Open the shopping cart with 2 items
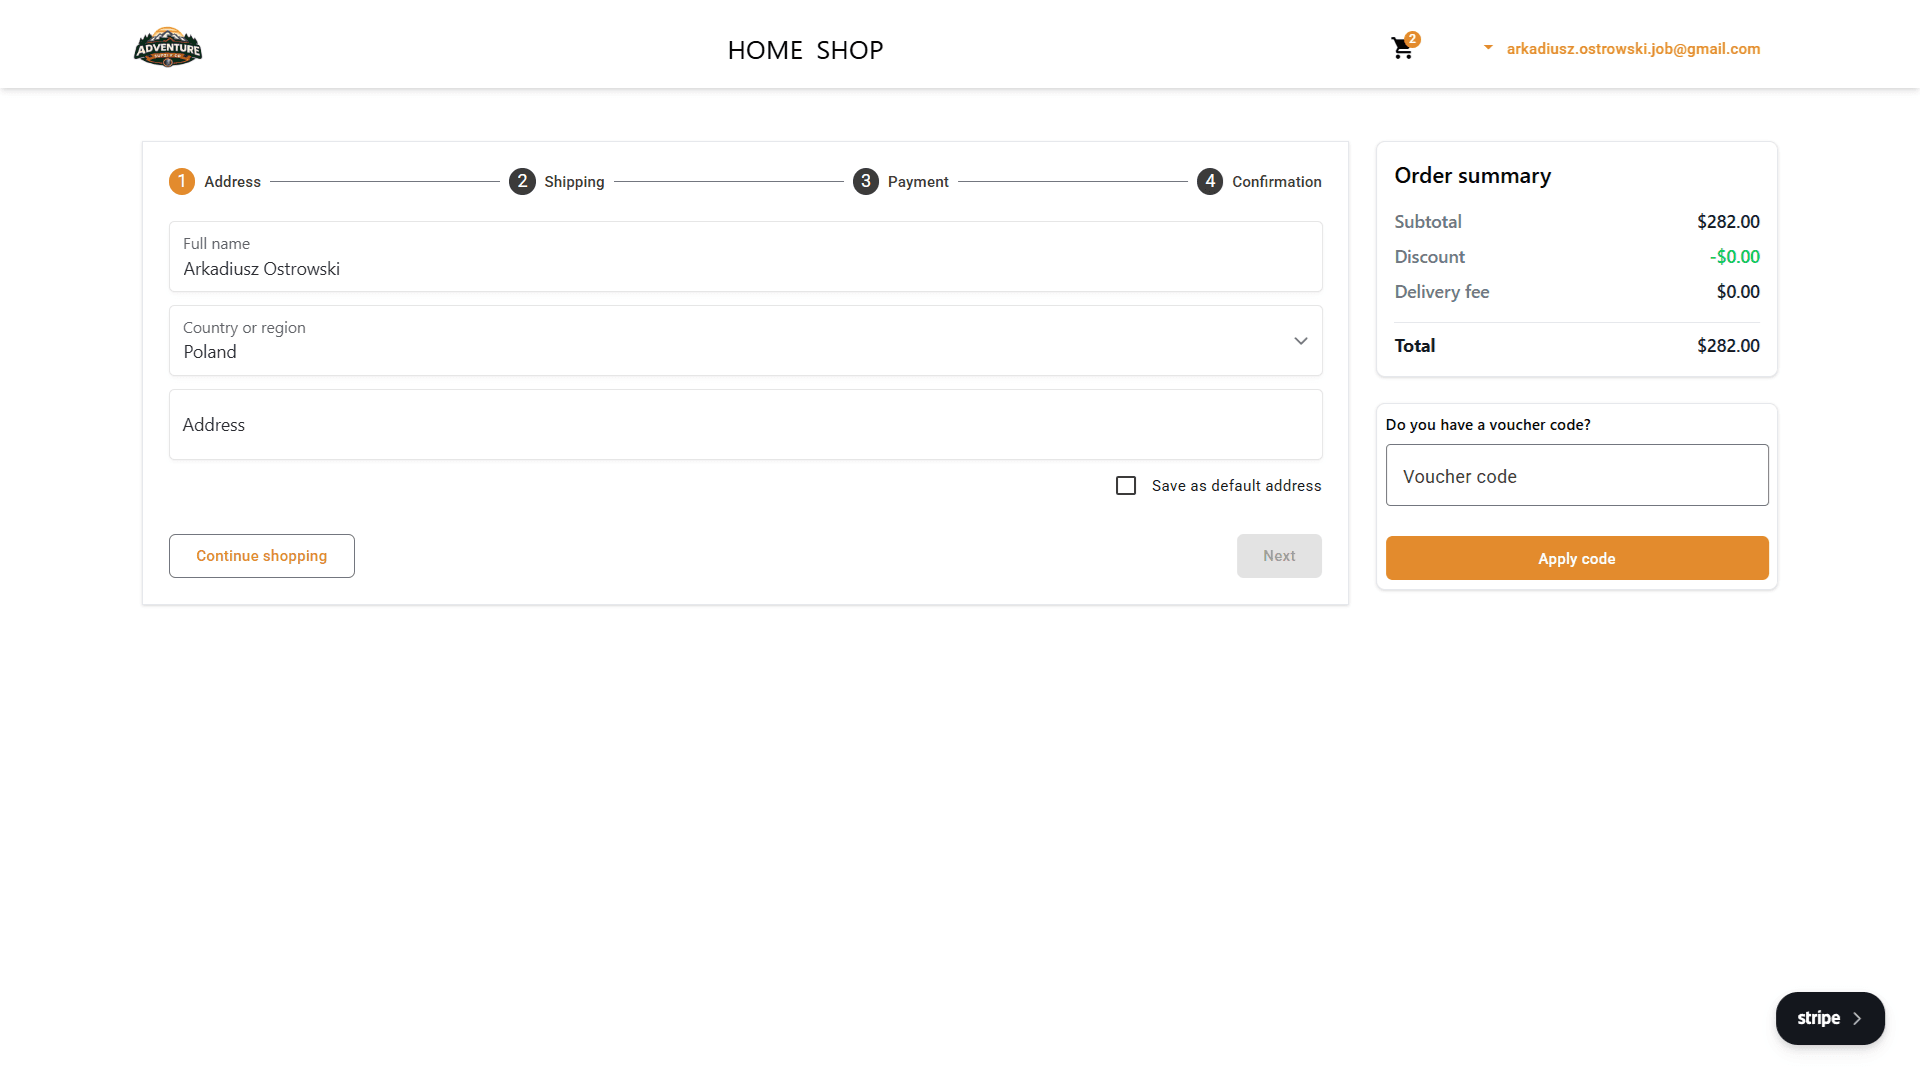 (x=1402, y=48)
